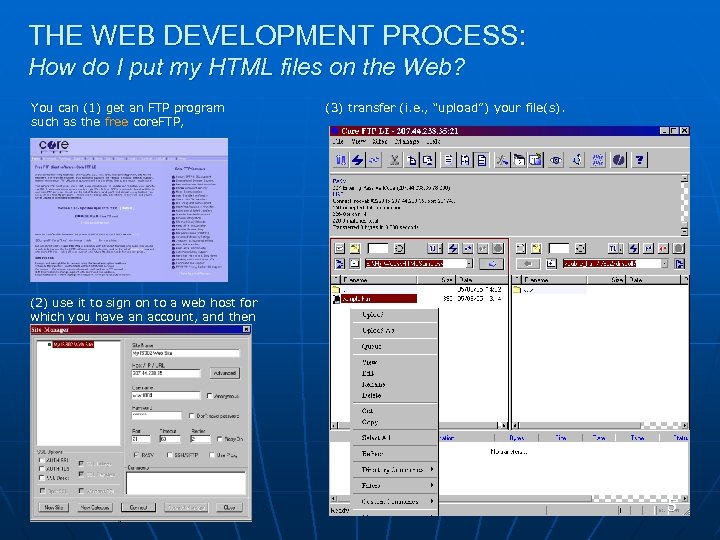This screenshot has height=540, width=720.
Task: Open the Manage menu in Core FTP
Action: 406,141
